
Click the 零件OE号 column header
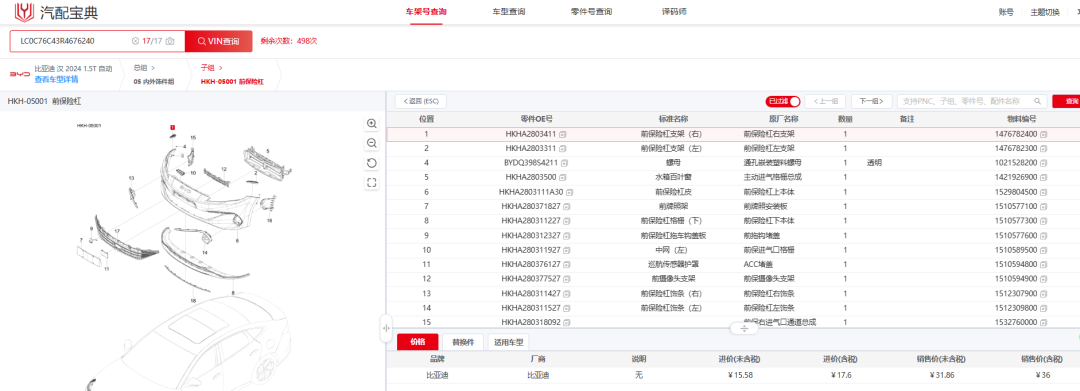pos(537,119)
